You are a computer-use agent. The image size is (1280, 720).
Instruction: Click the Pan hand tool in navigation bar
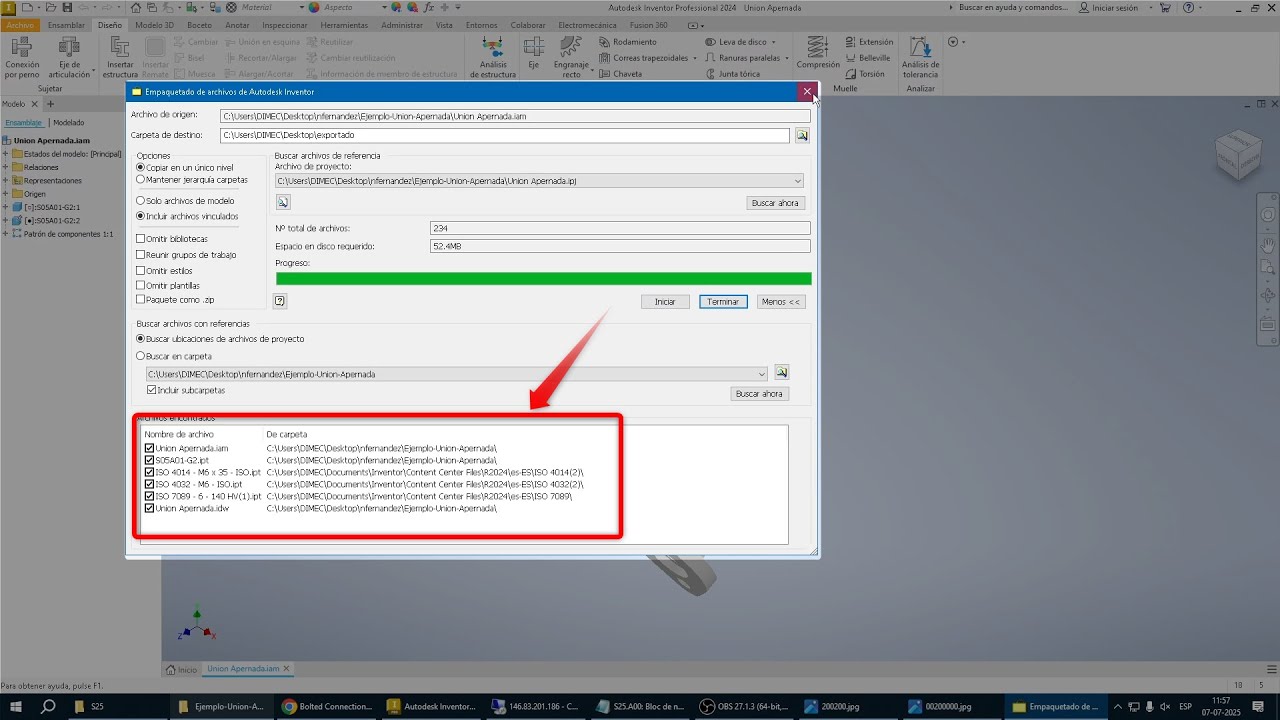point(1268,244)
